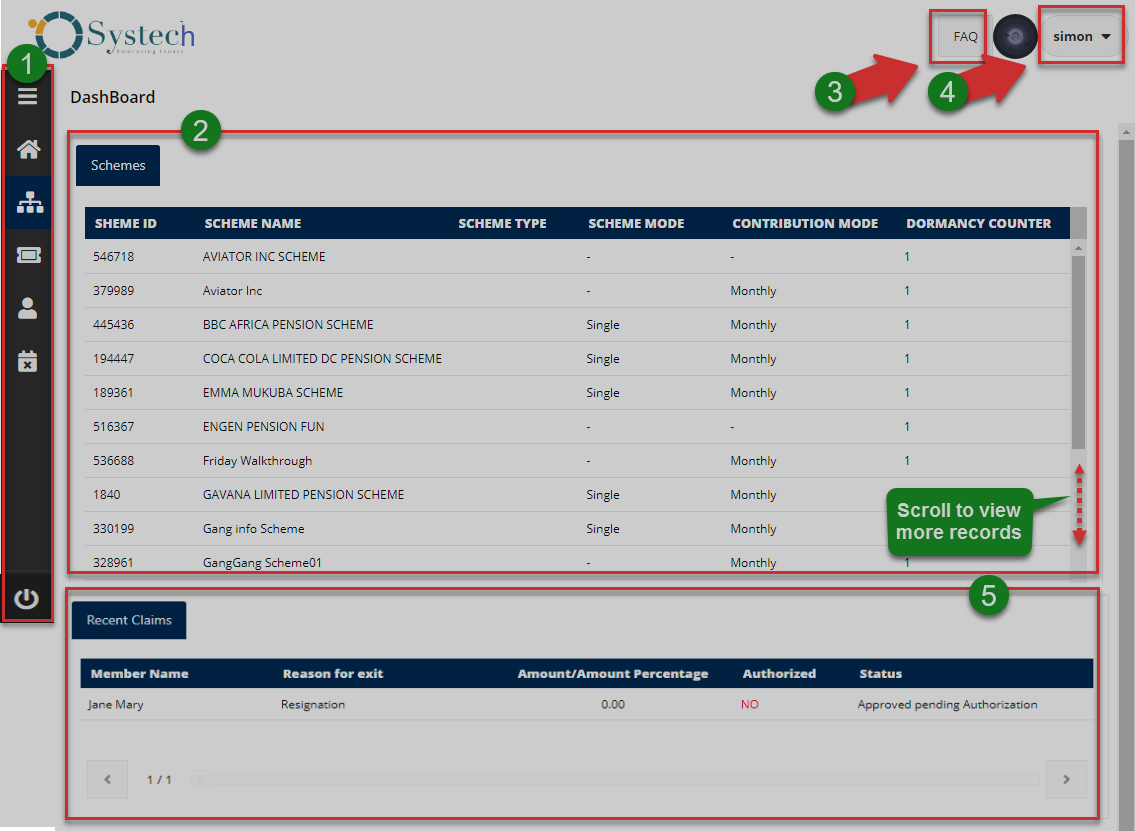Go to next page of recent claims
This screenshot has height=831, width=1135.
(x=1066, y=779)
